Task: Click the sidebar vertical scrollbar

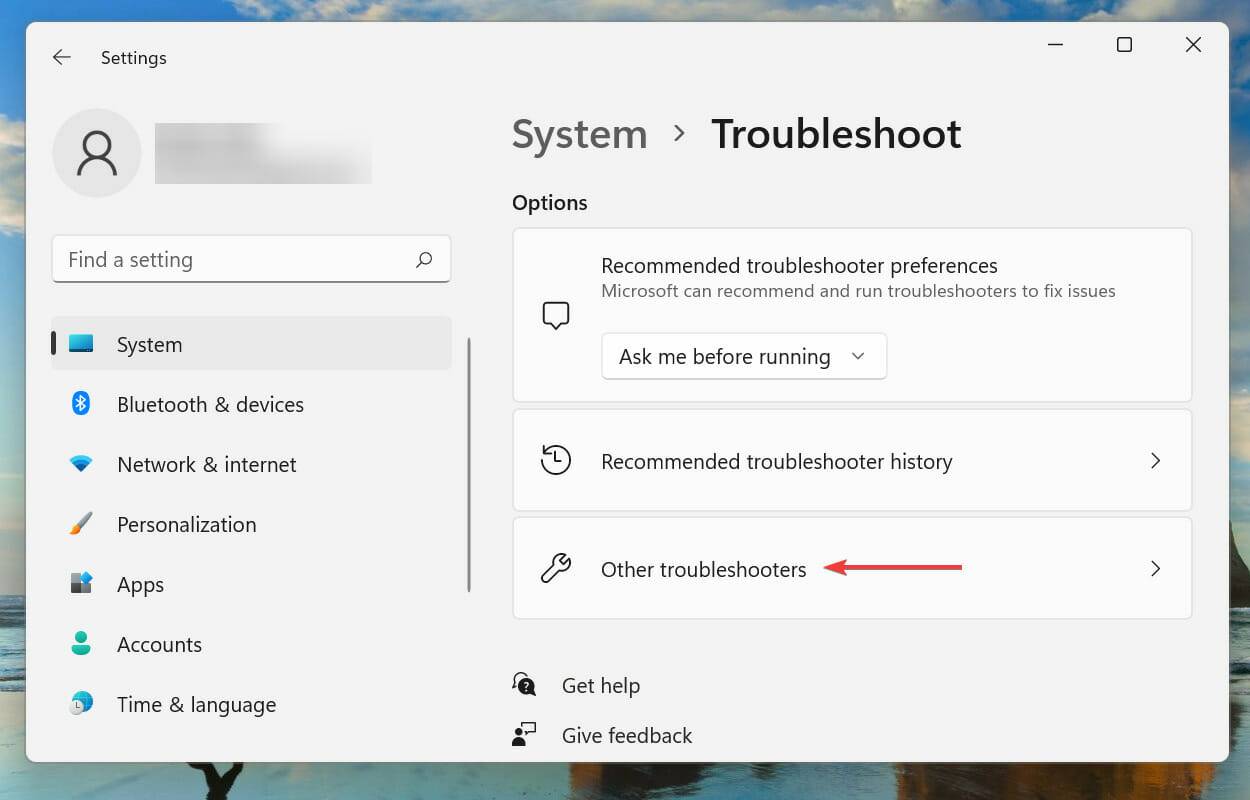Action: (x=468, y=465)
